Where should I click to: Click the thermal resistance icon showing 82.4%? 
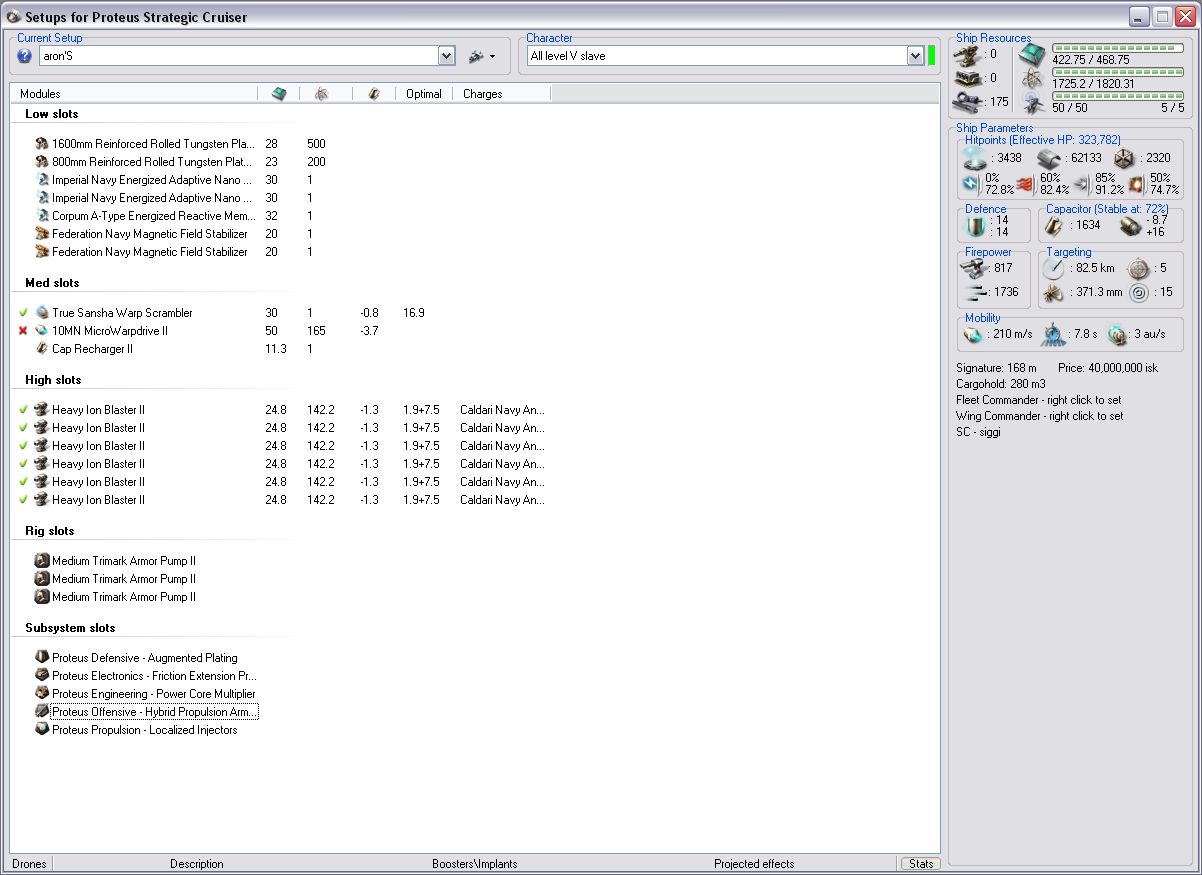[x=1025, y=183]
